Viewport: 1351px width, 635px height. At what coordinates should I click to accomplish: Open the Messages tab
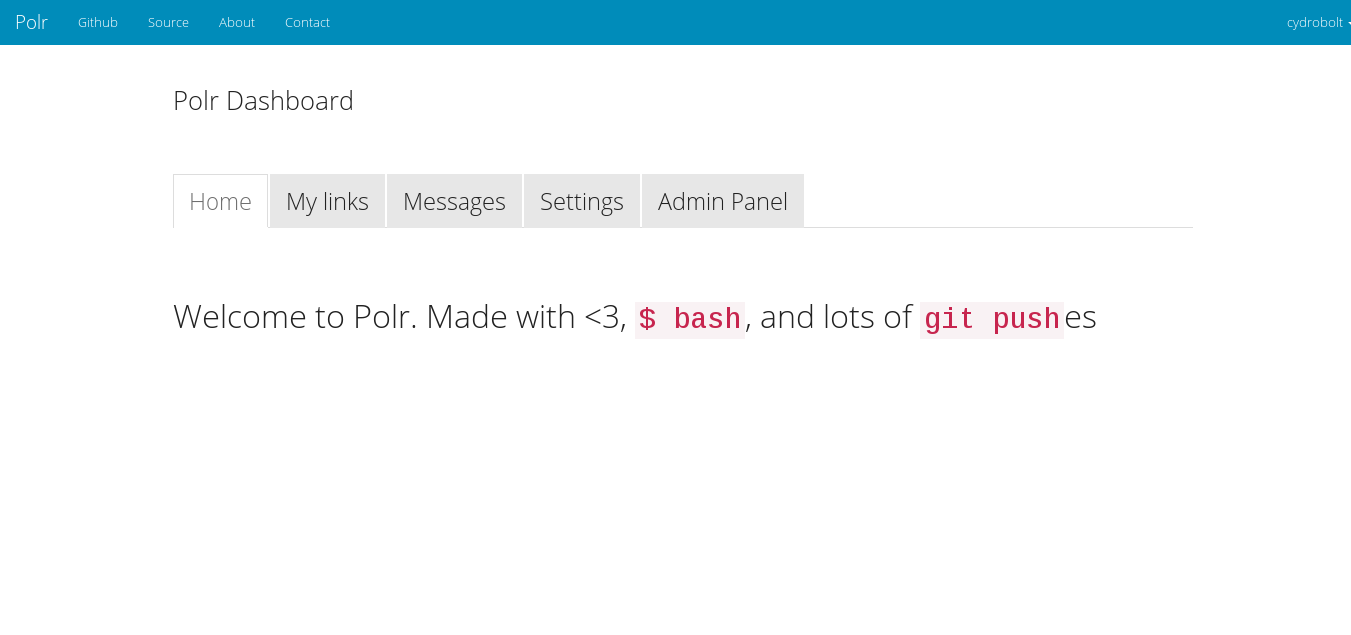[454, 201]
